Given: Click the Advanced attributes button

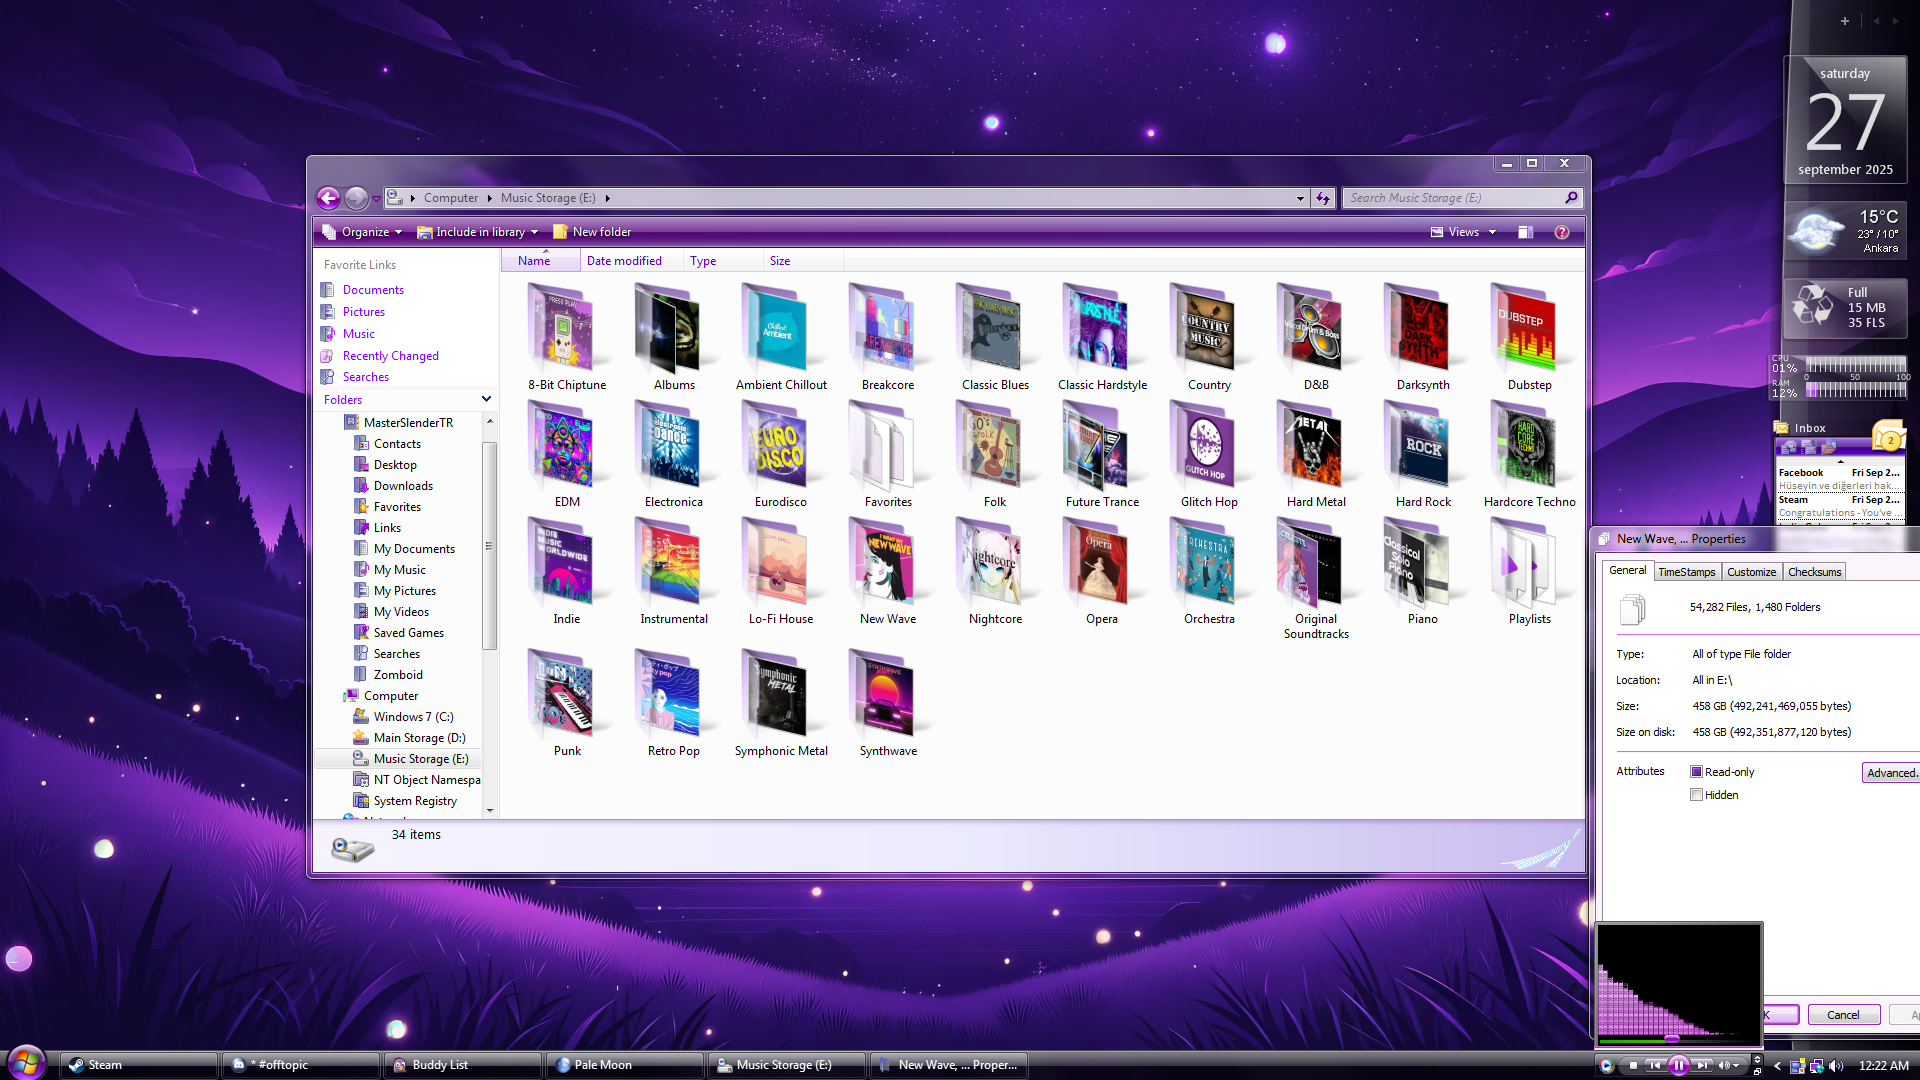Looking at the screenshot, I should click(1891, 773).
